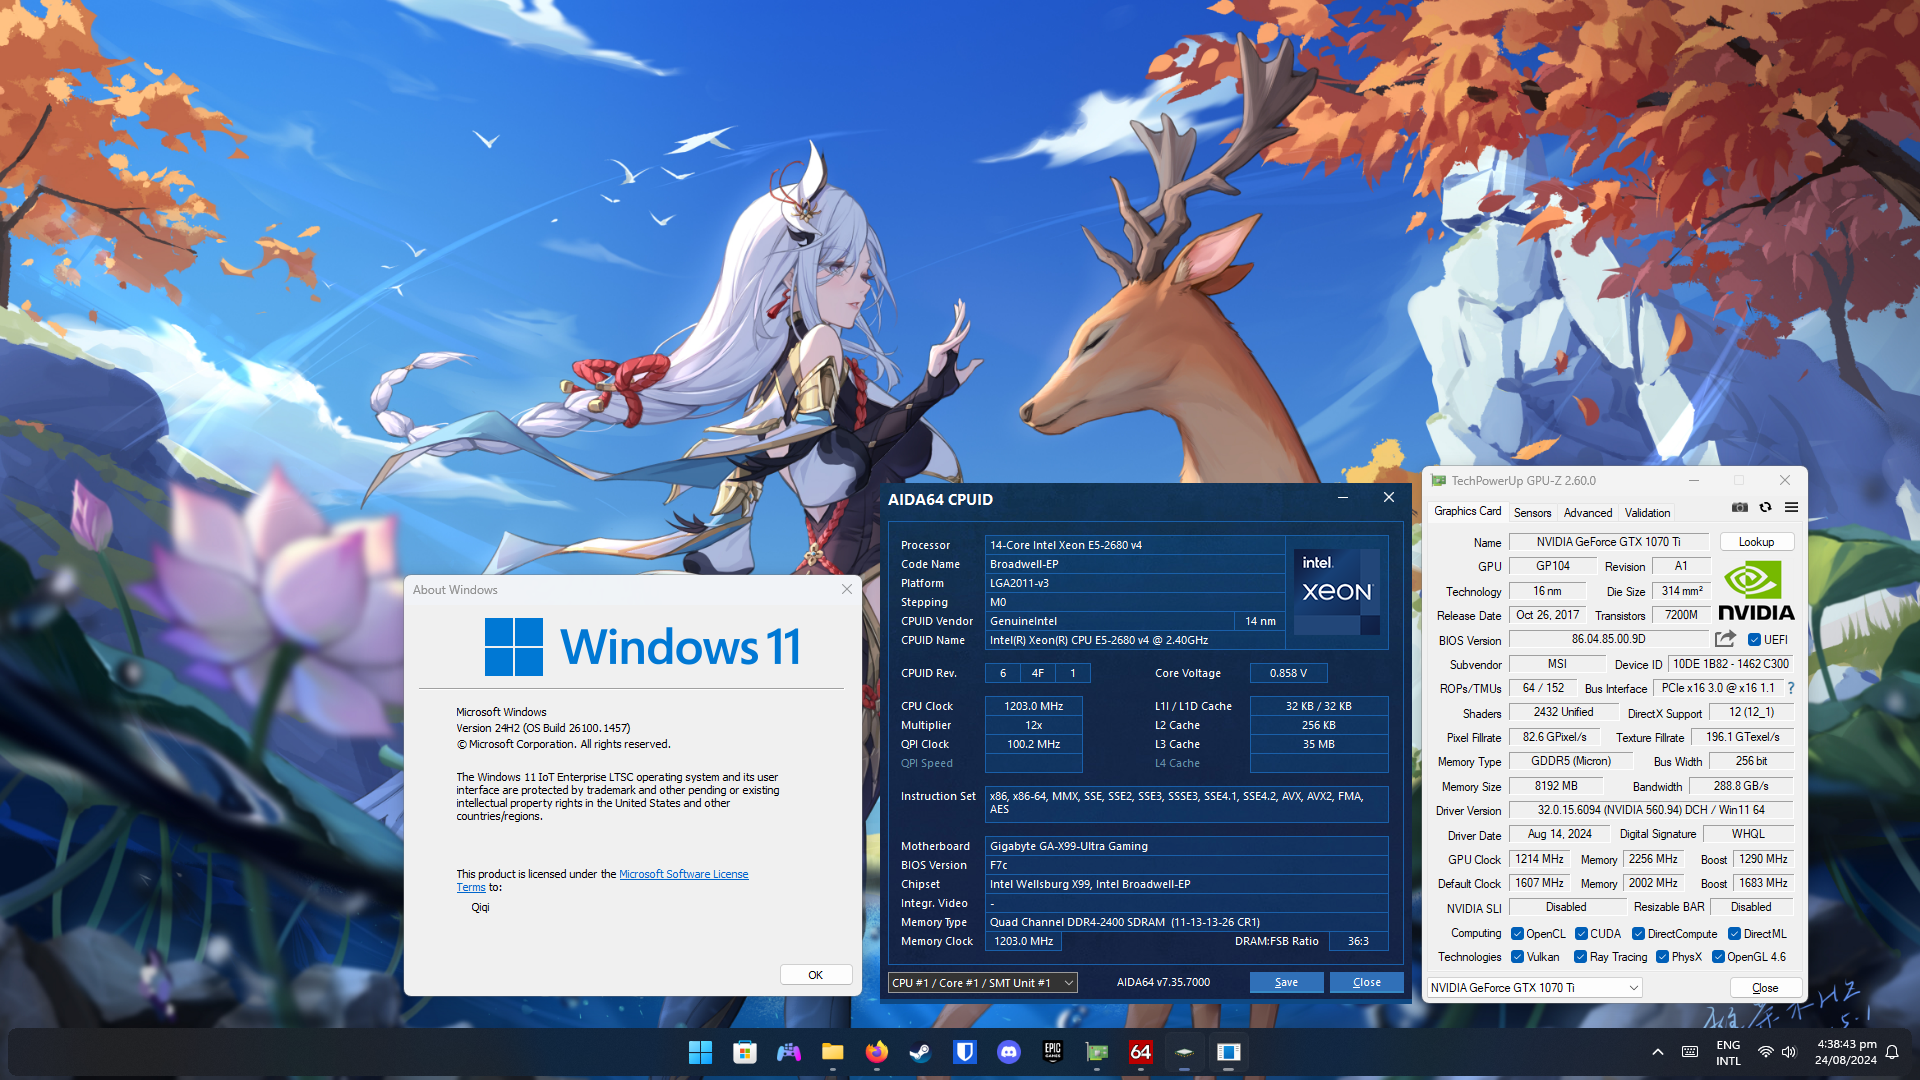The width and height of the screenshot is (1920, 1080).
Task: Click the NVIDIA logo in GPU-Z
Action: coord(1756,590)
